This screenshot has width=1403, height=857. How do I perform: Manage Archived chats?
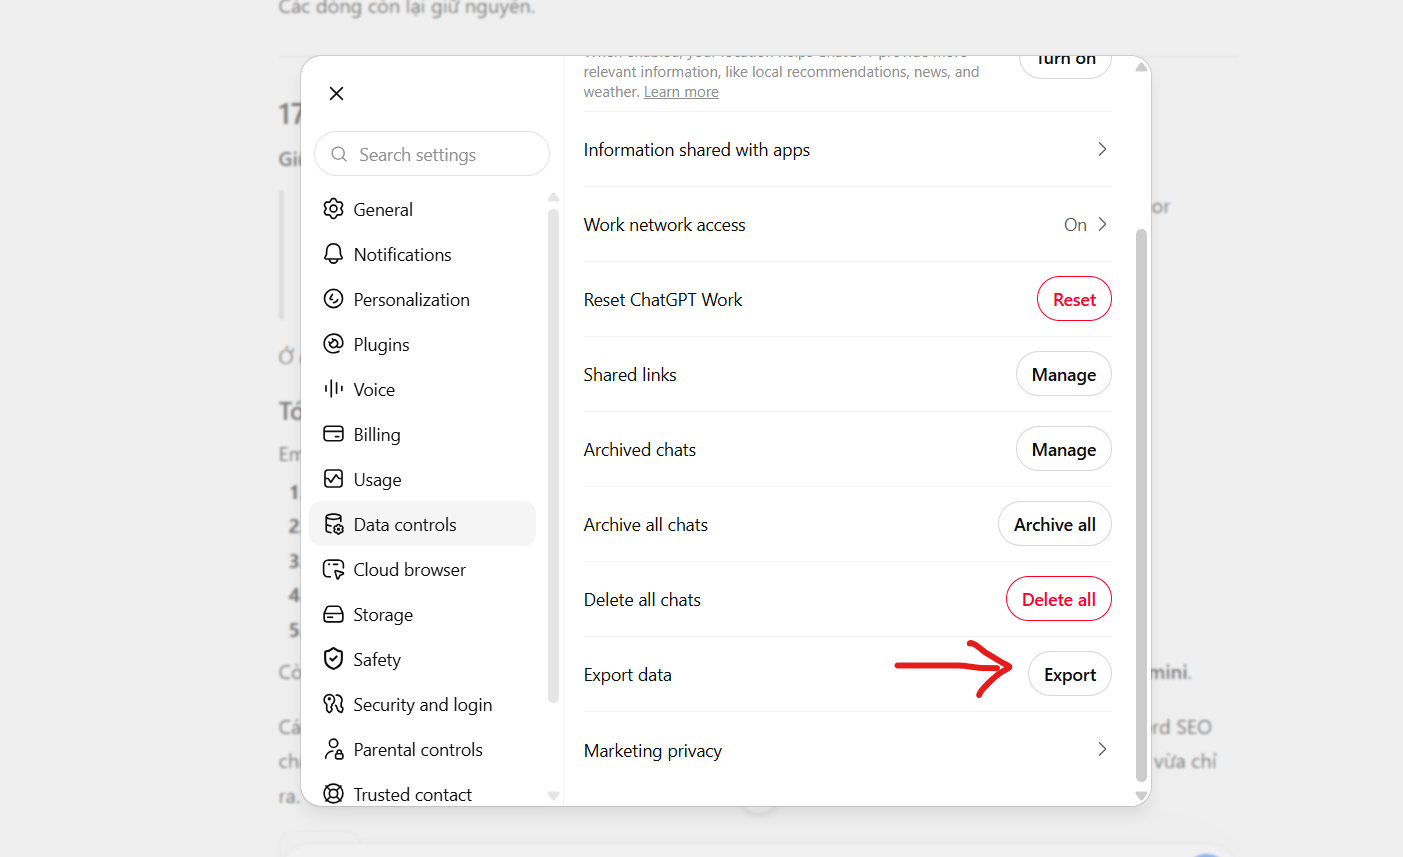click(x=1064, y=449)
